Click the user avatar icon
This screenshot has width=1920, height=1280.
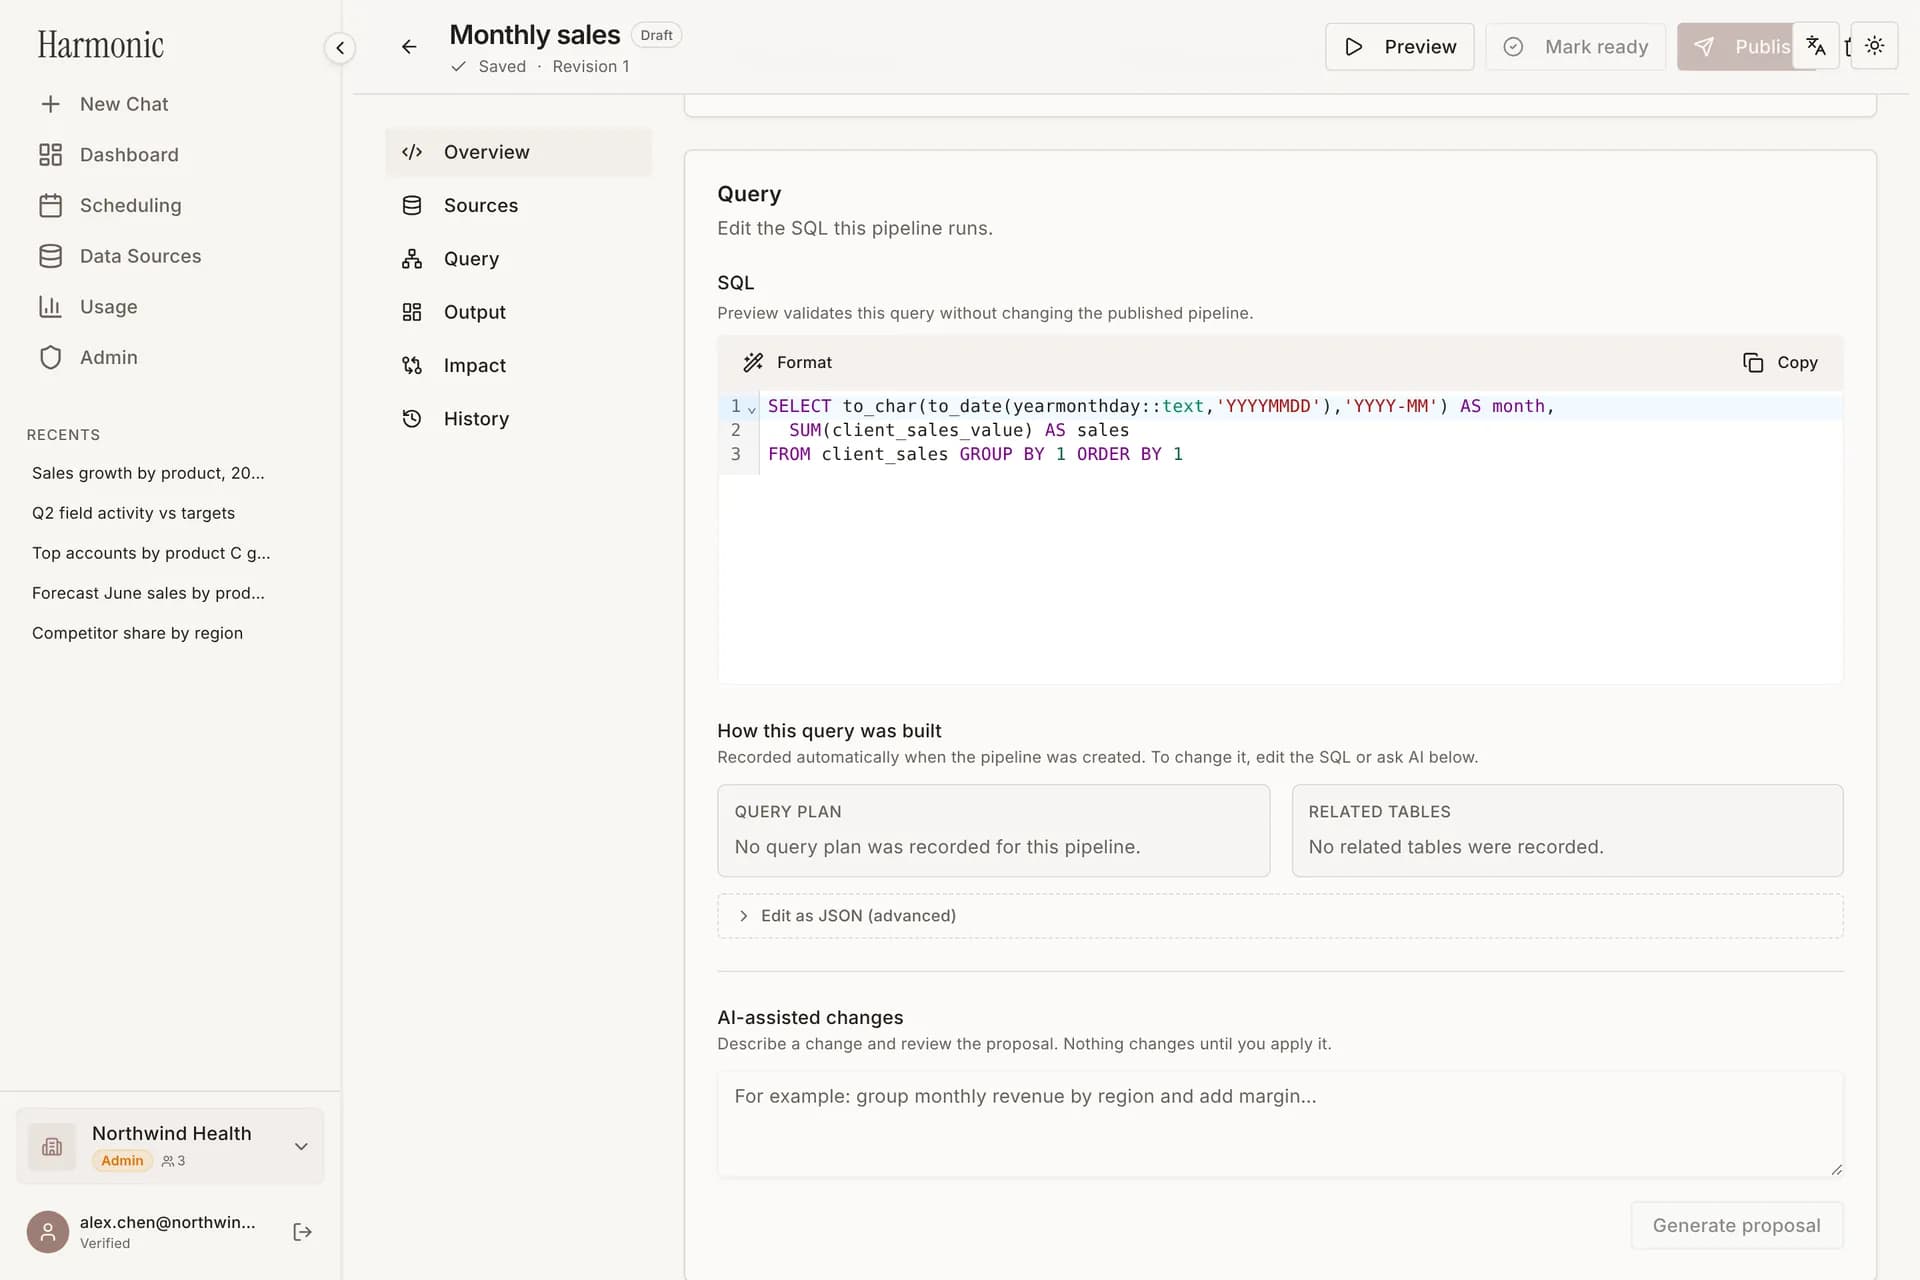click(48, 1232)
